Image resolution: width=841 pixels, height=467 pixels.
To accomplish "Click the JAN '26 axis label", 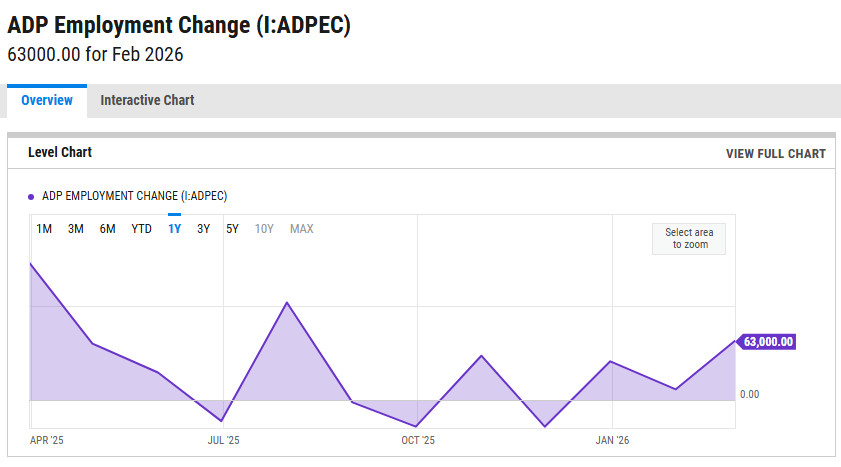I will [x=612, y=440].
